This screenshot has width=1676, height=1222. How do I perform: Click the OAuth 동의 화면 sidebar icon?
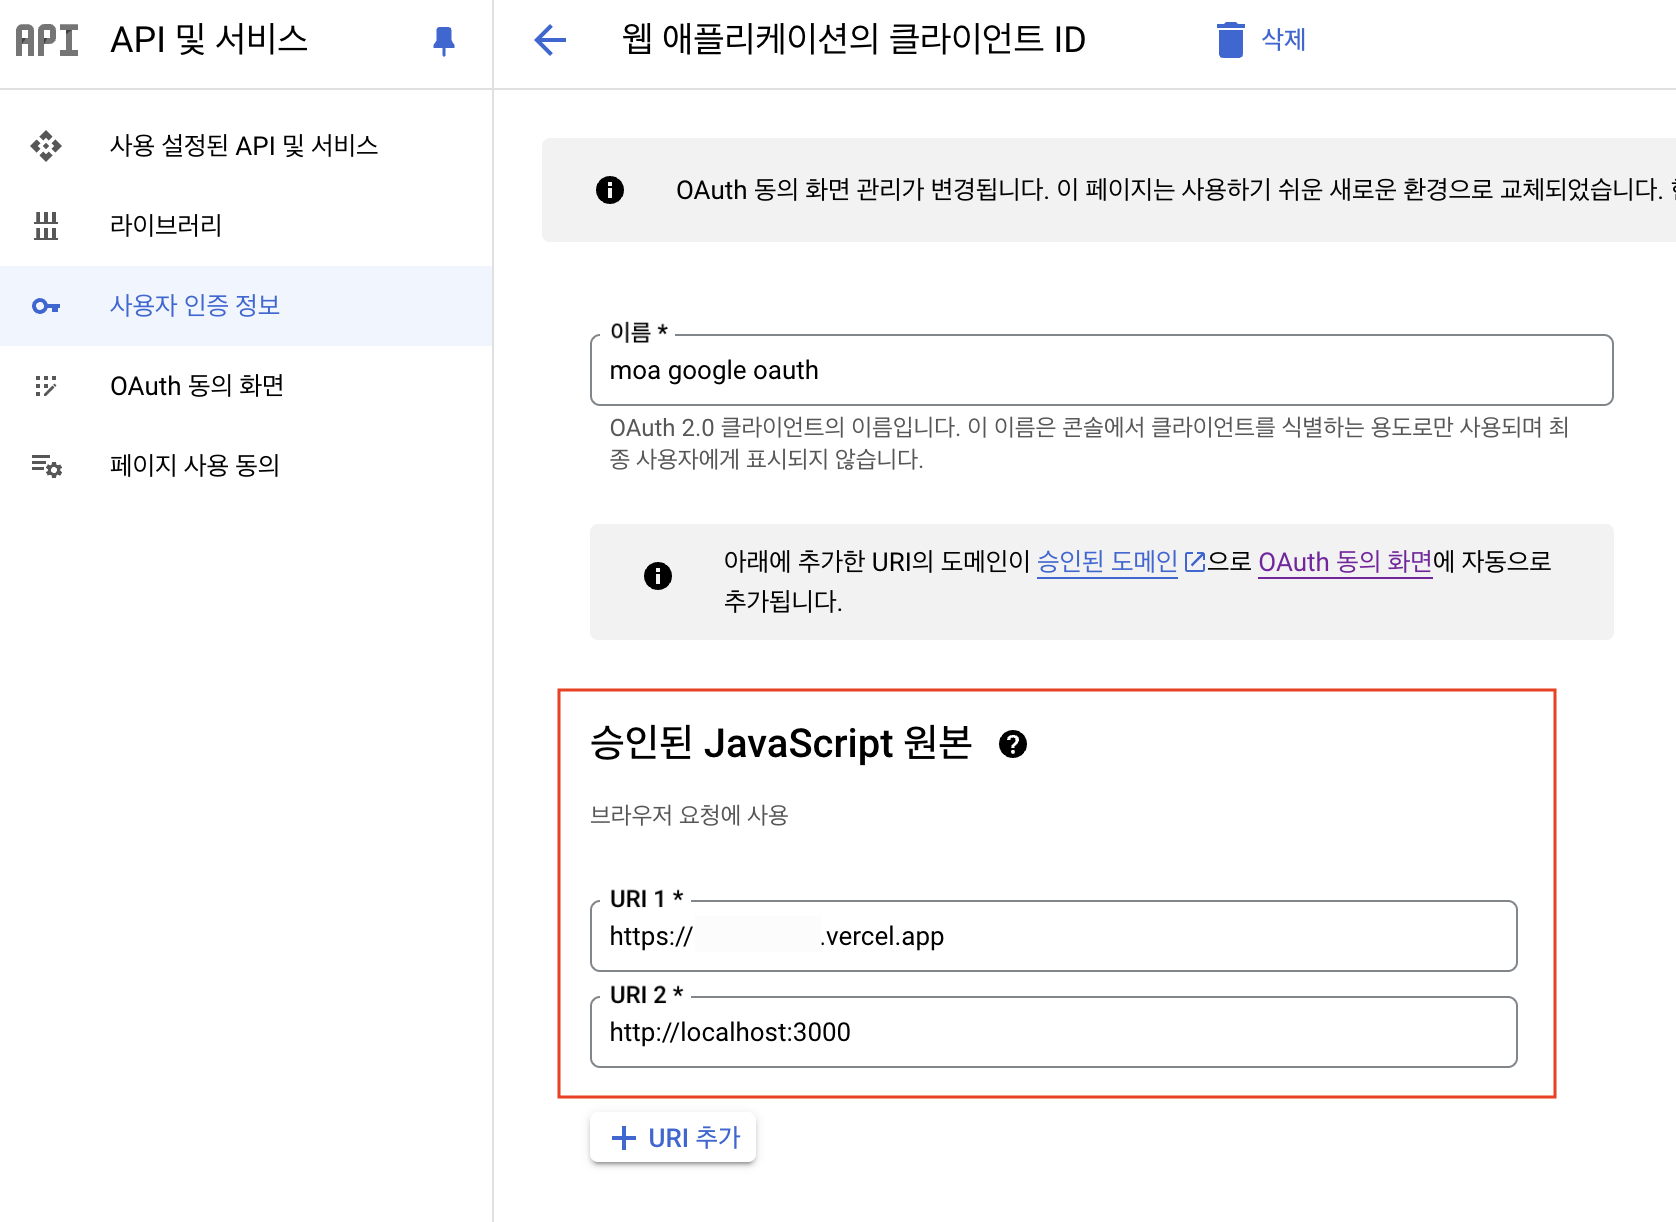pos(46,386)
